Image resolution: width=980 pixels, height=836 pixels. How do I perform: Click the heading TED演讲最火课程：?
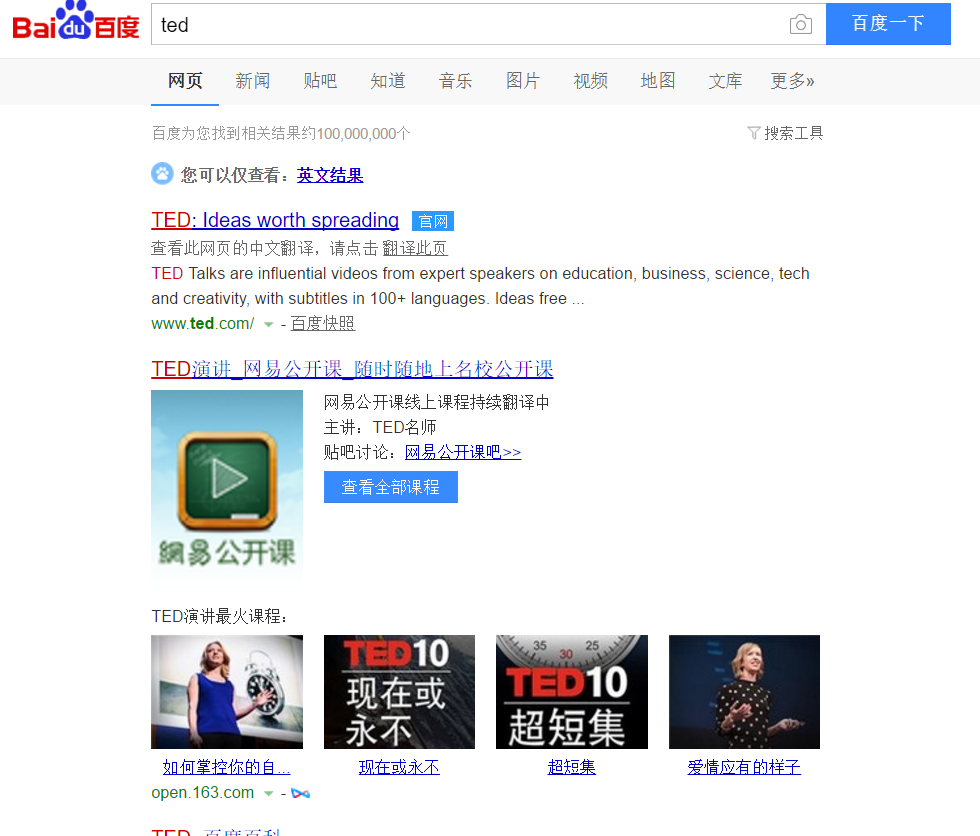219,617
